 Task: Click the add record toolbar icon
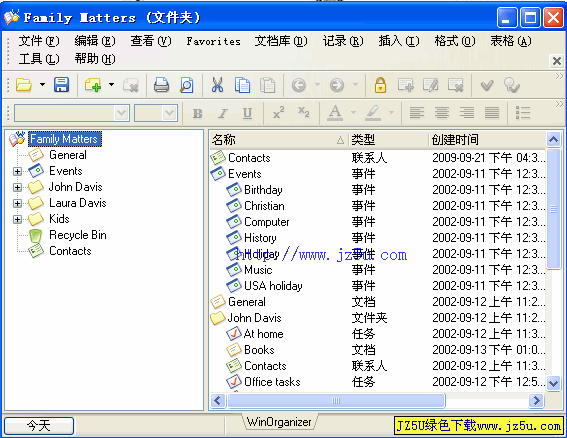click(405, 85)
